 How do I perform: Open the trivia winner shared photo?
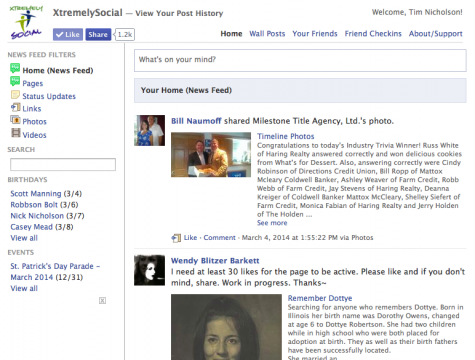point(211,155)
